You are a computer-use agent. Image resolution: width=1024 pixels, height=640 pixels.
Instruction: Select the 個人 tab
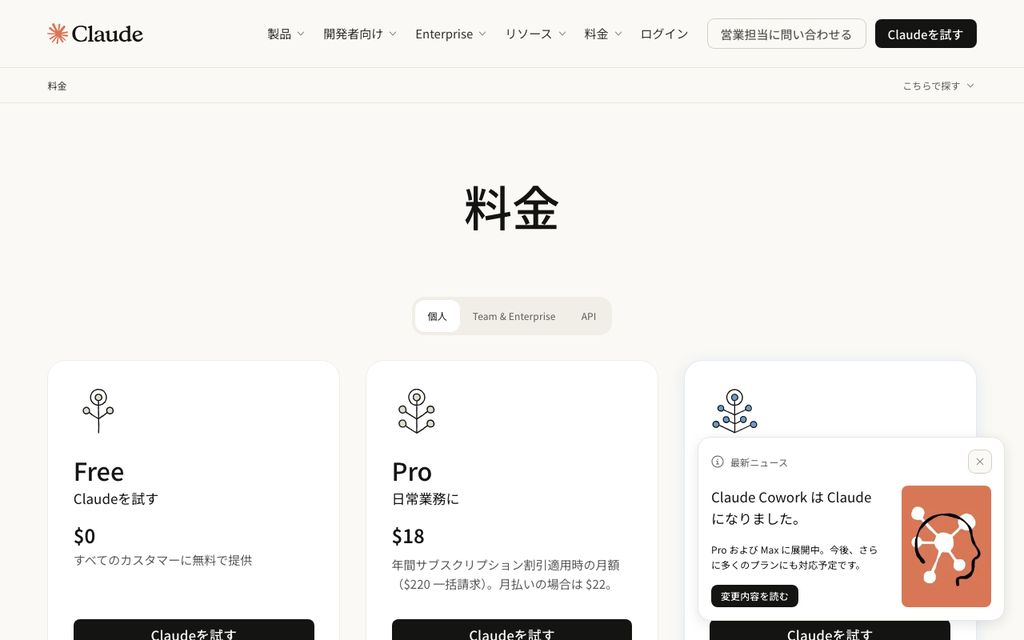coord(437,316)
